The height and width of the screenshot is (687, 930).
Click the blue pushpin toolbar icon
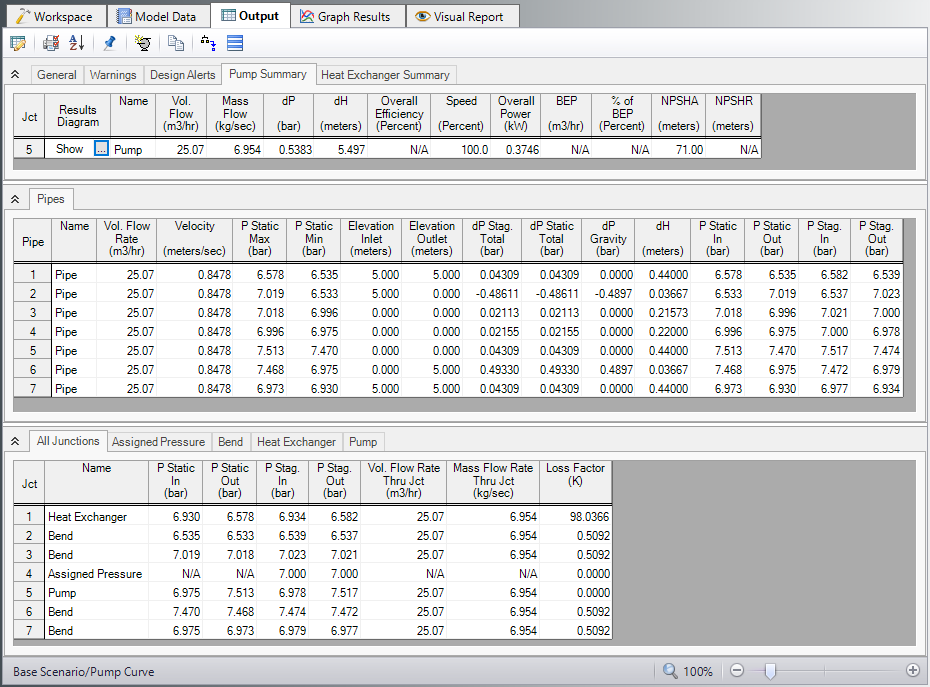[x=110, y=43]
